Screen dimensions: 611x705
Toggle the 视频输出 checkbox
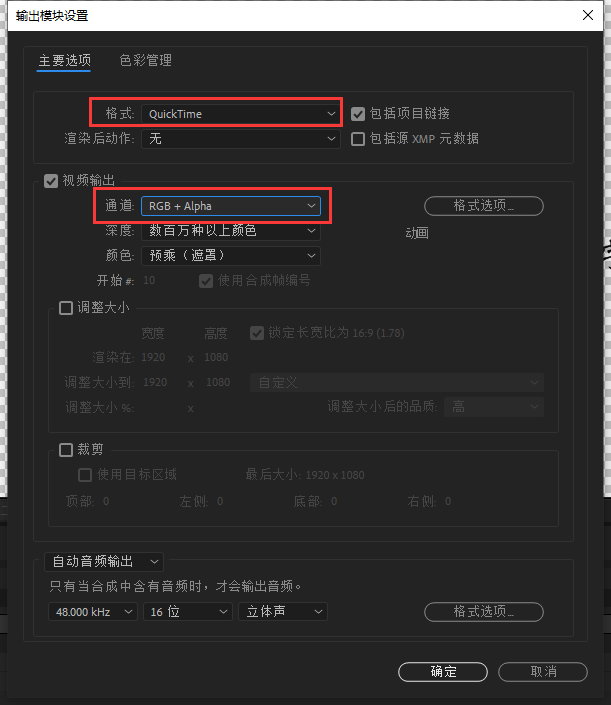coord(51,181)
